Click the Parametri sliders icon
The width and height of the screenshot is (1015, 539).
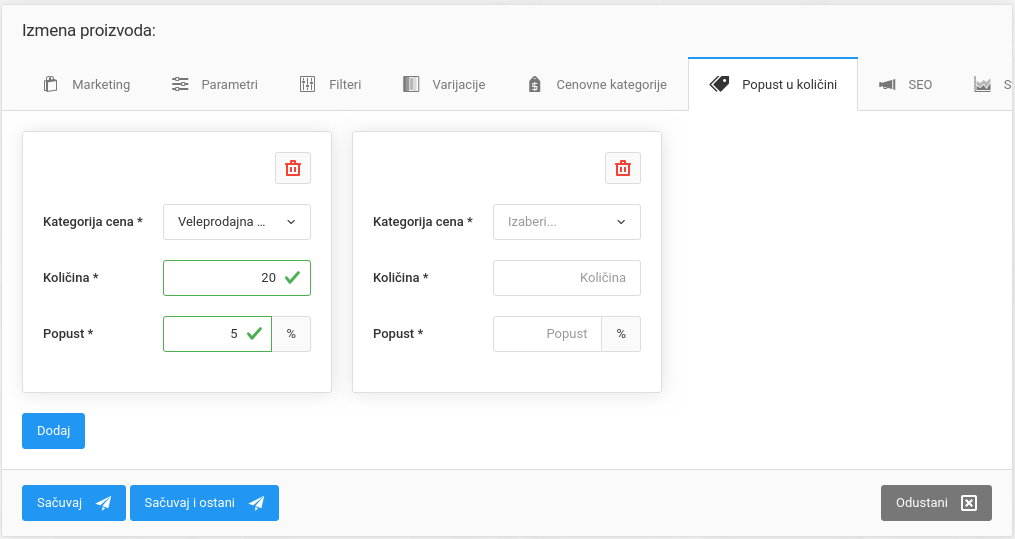pyautogui.click(x=180, y=85)
